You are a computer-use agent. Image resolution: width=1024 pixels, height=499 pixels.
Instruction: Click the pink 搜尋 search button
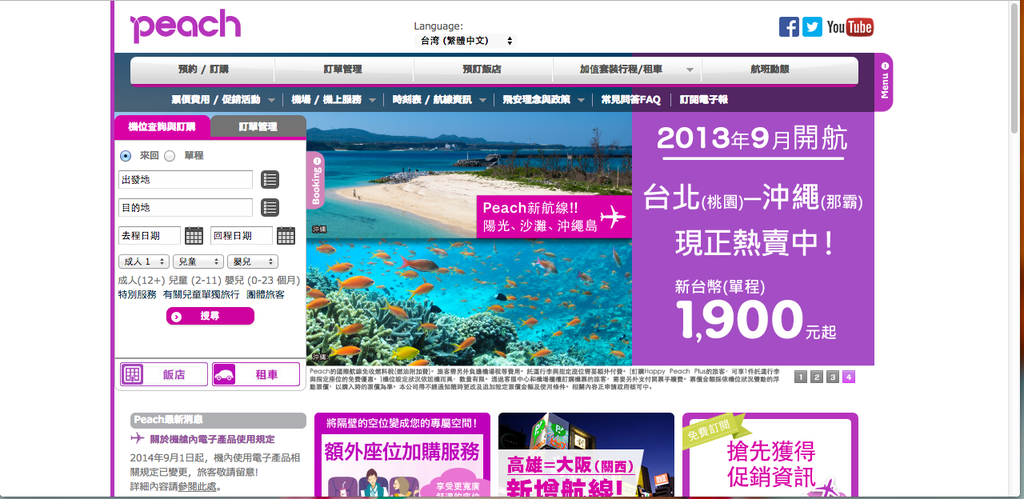[x=210, y=316]
